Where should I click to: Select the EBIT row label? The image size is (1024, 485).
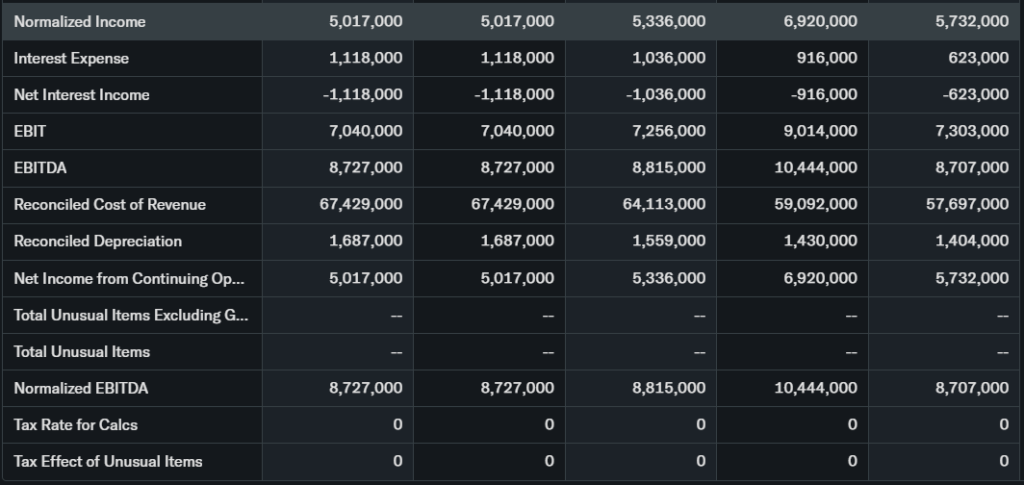coord(30,131)
